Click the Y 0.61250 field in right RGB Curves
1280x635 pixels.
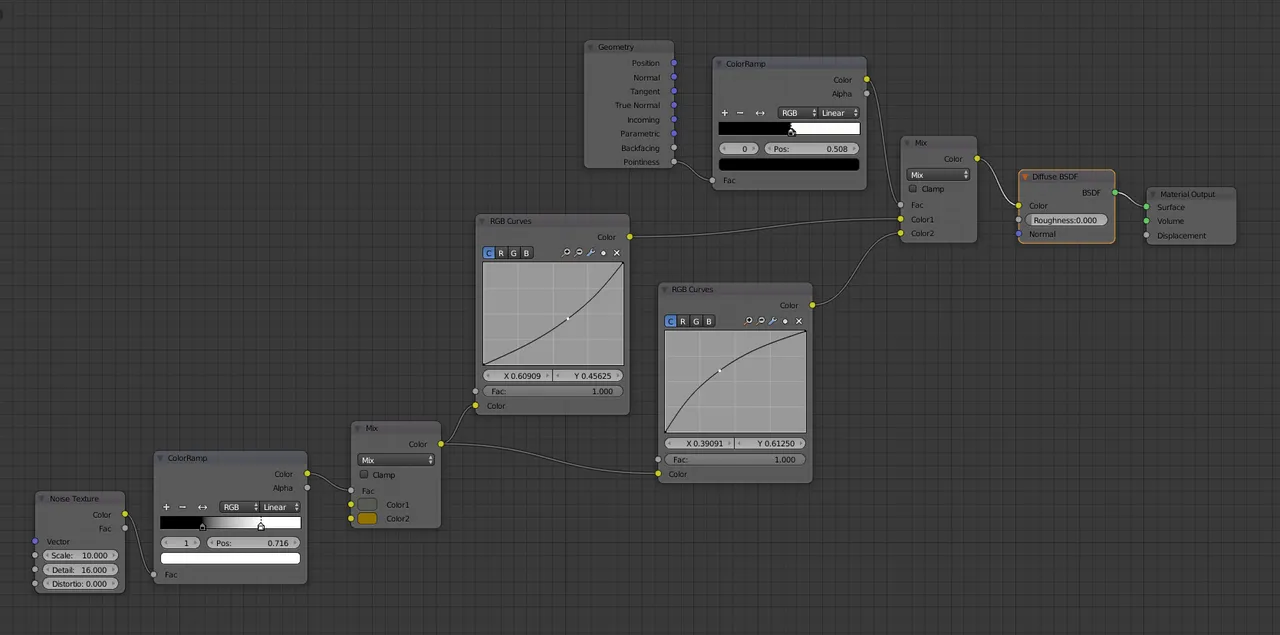771,443
